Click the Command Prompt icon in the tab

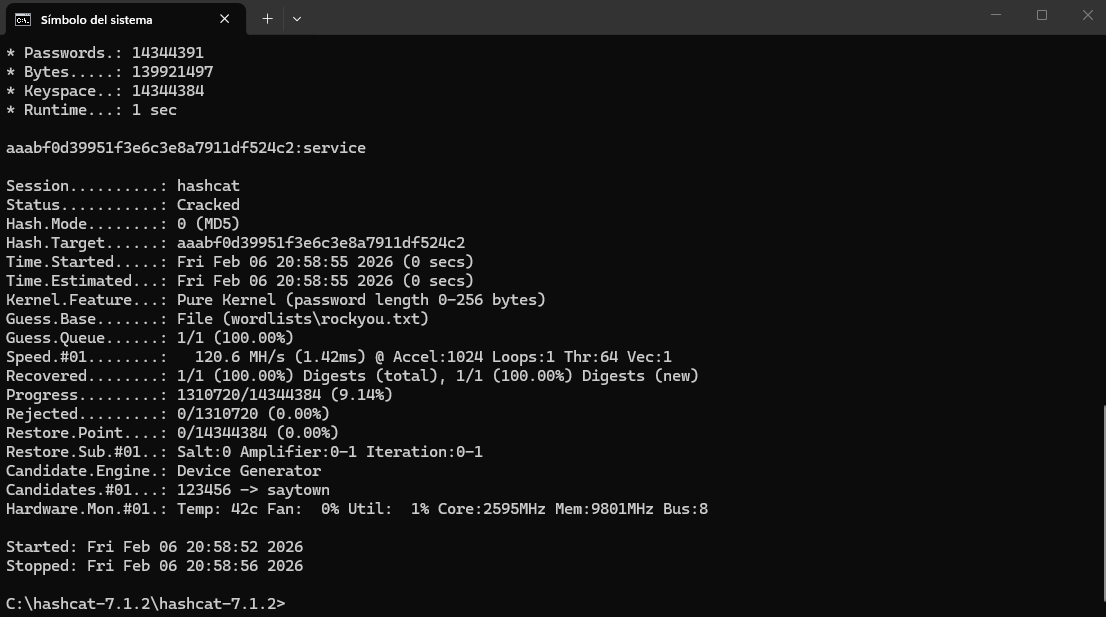[22, 18]
